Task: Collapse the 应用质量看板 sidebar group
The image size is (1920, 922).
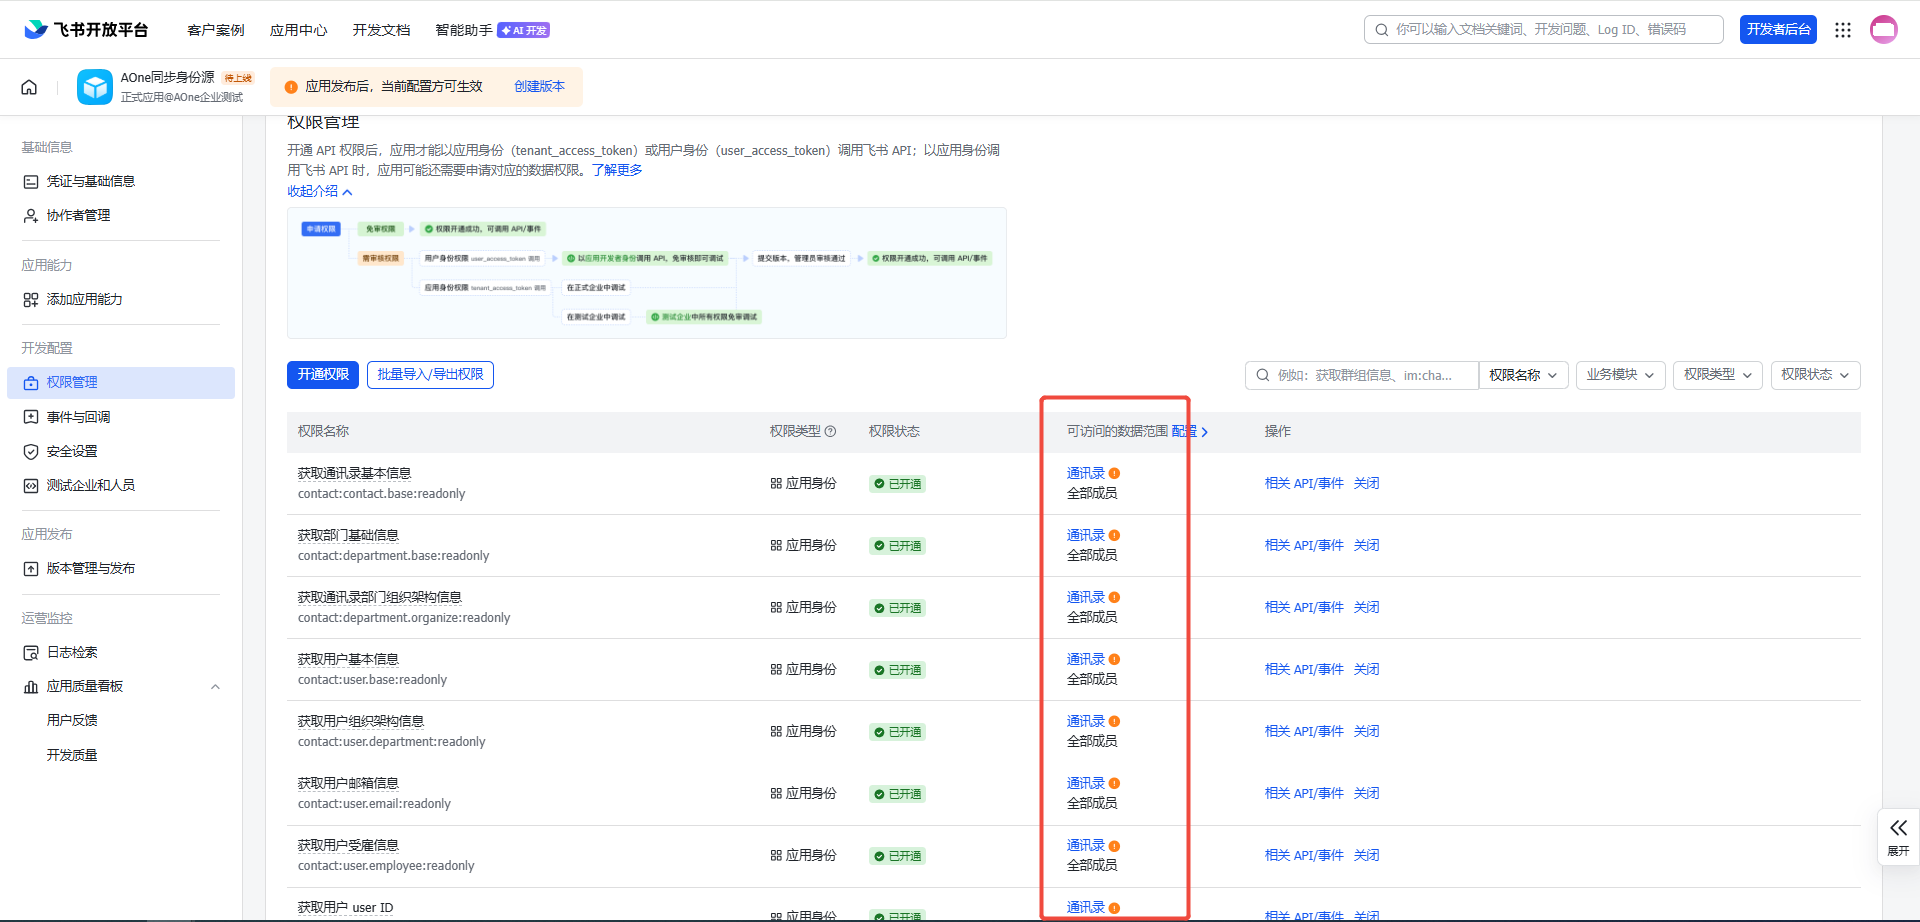Action: point(215,687)
